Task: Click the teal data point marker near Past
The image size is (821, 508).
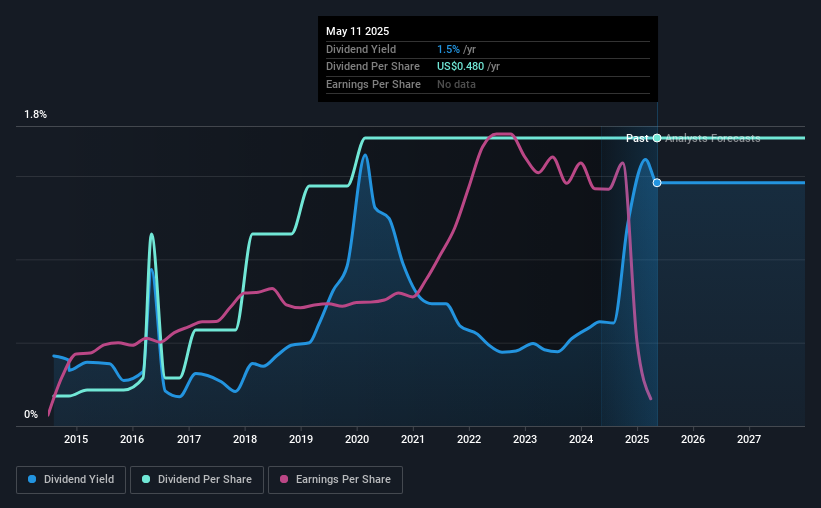Action: [x=657, y=138]
